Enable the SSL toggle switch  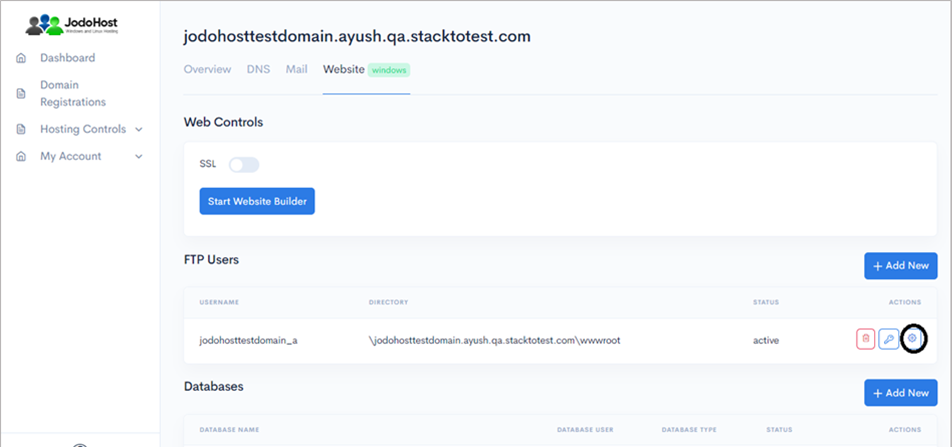[x=244, y=165]
